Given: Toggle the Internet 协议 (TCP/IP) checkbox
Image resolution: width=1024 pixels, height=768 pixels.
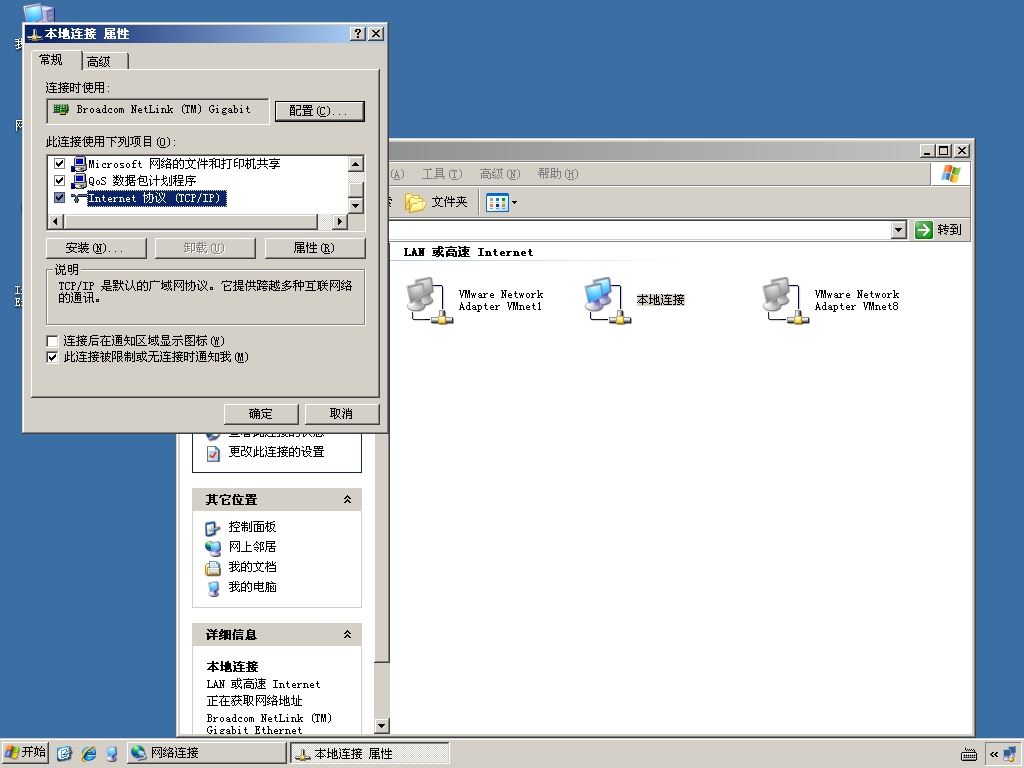Looking at the screenshot, I should tap(59, 197).
